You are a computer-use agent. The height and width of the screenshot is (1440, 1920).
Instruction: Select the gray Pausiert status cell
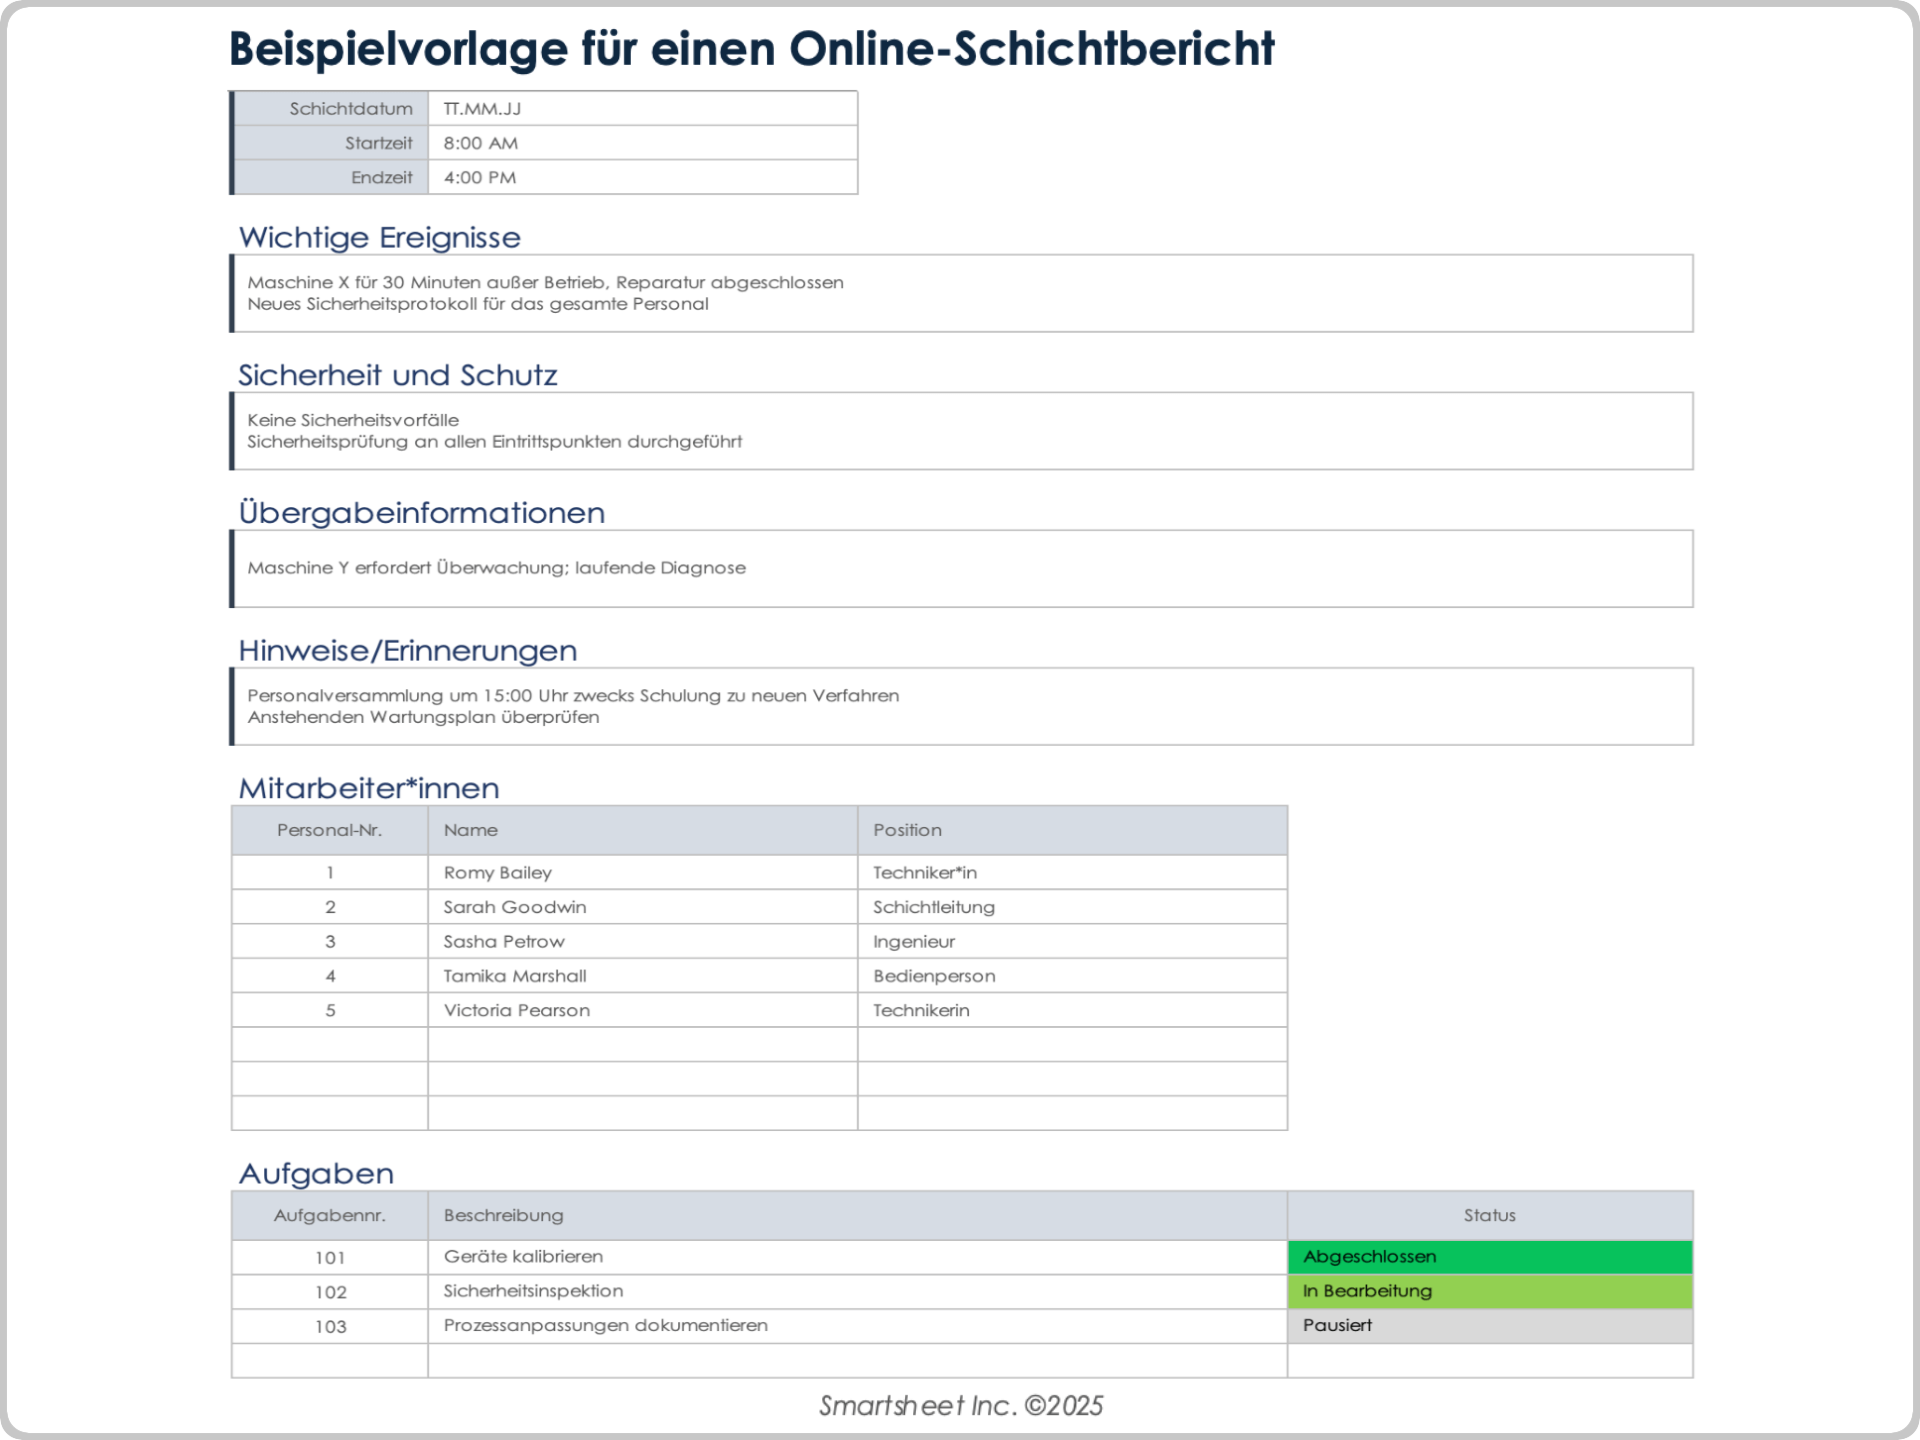point(1489,1325)
